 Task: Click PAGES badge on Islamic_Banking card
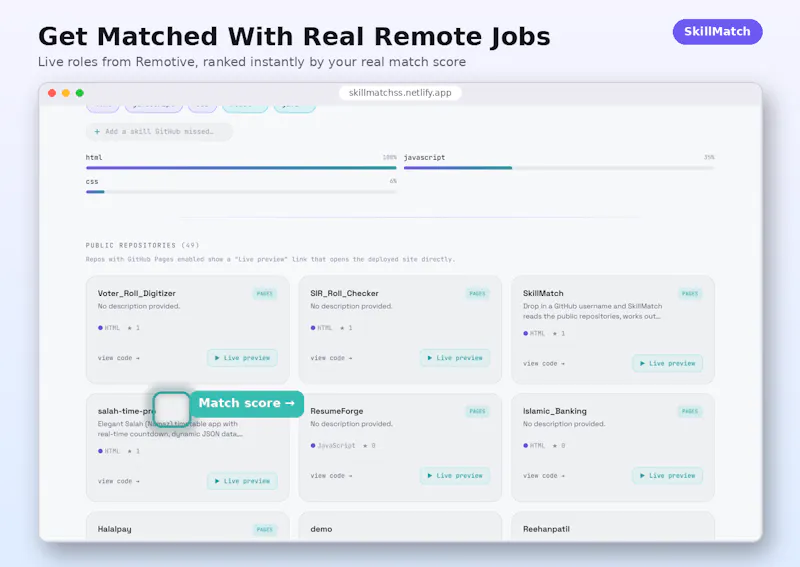690,411
